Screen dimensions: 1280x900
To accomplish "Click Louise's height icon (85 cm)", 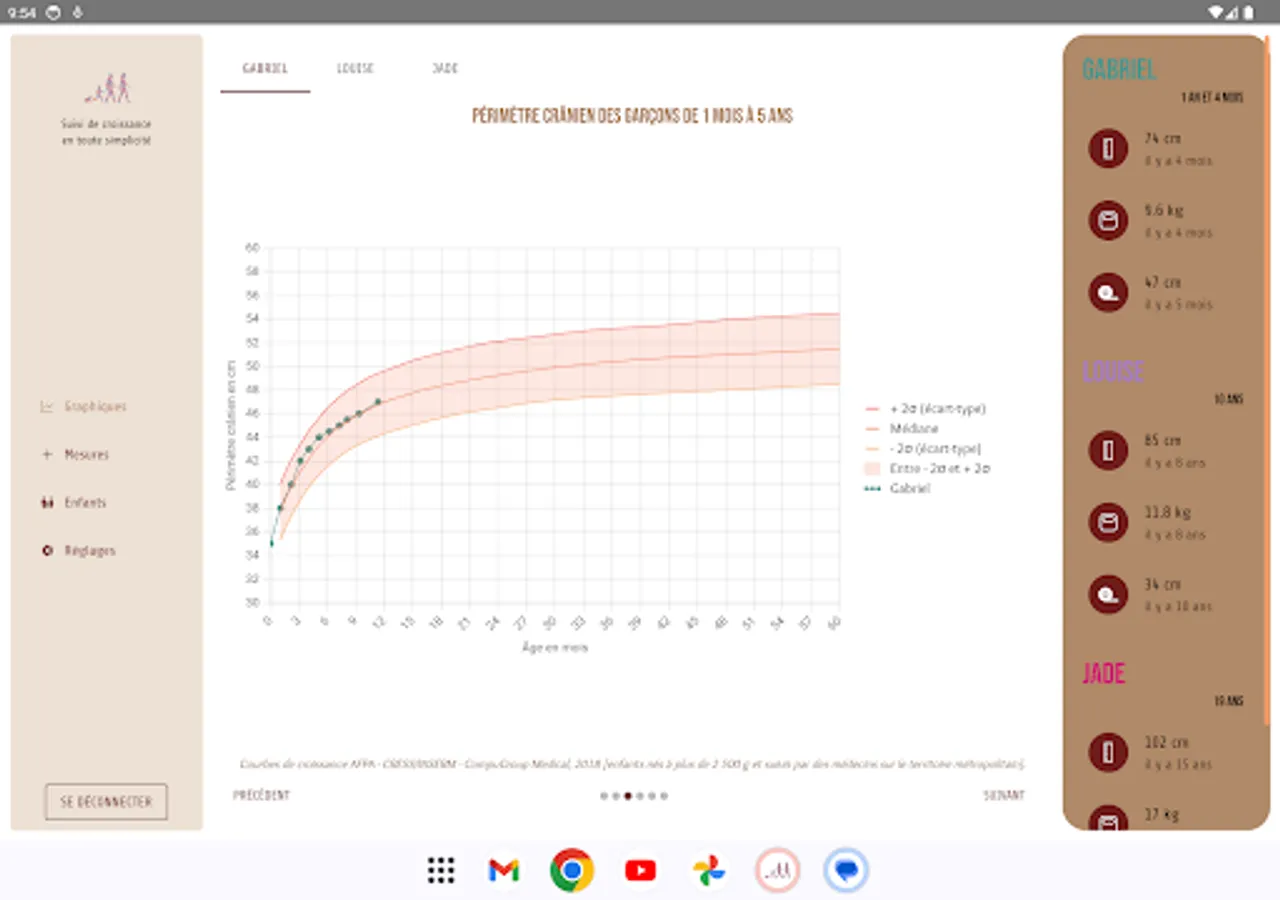I will coord(1108,451).
